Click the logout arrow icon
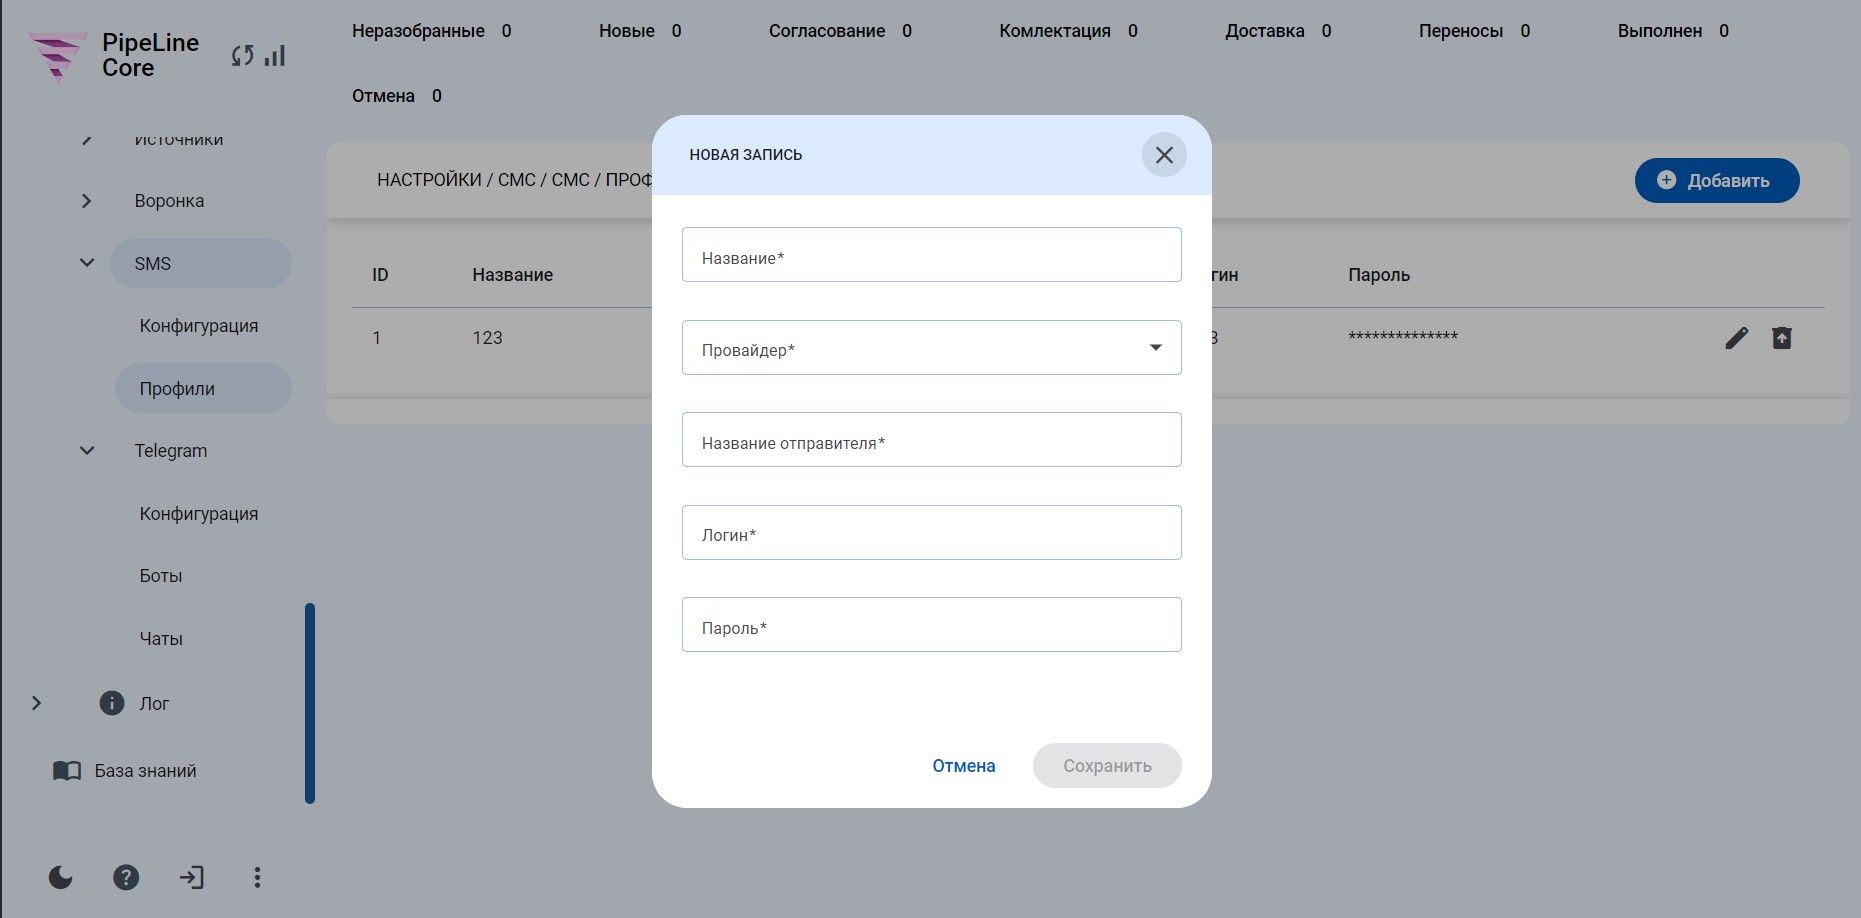This screenshot has height=918, width=1861. [x=192, y=877]
